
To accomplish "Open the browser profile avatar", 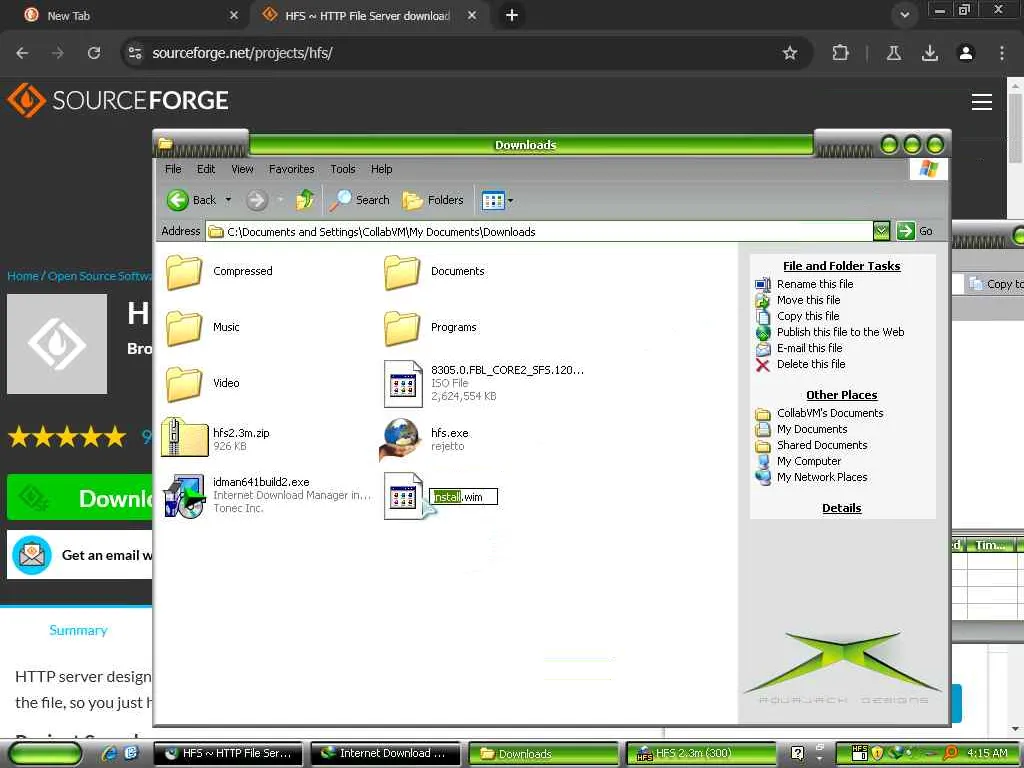I will pyautogui.click(x=965, y=53).
